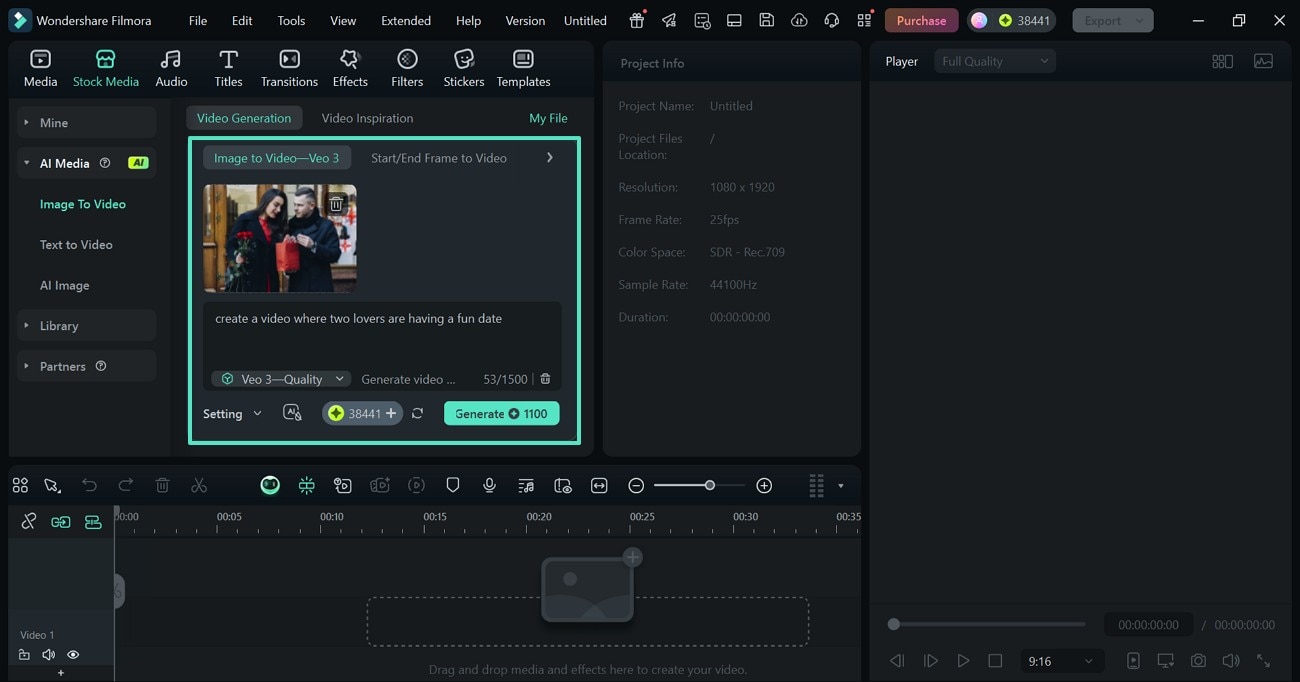Image resolution: width=1300 pixels, height=682 pixels.
Task: Select the Transitions panel
Action: click(289, 67)
